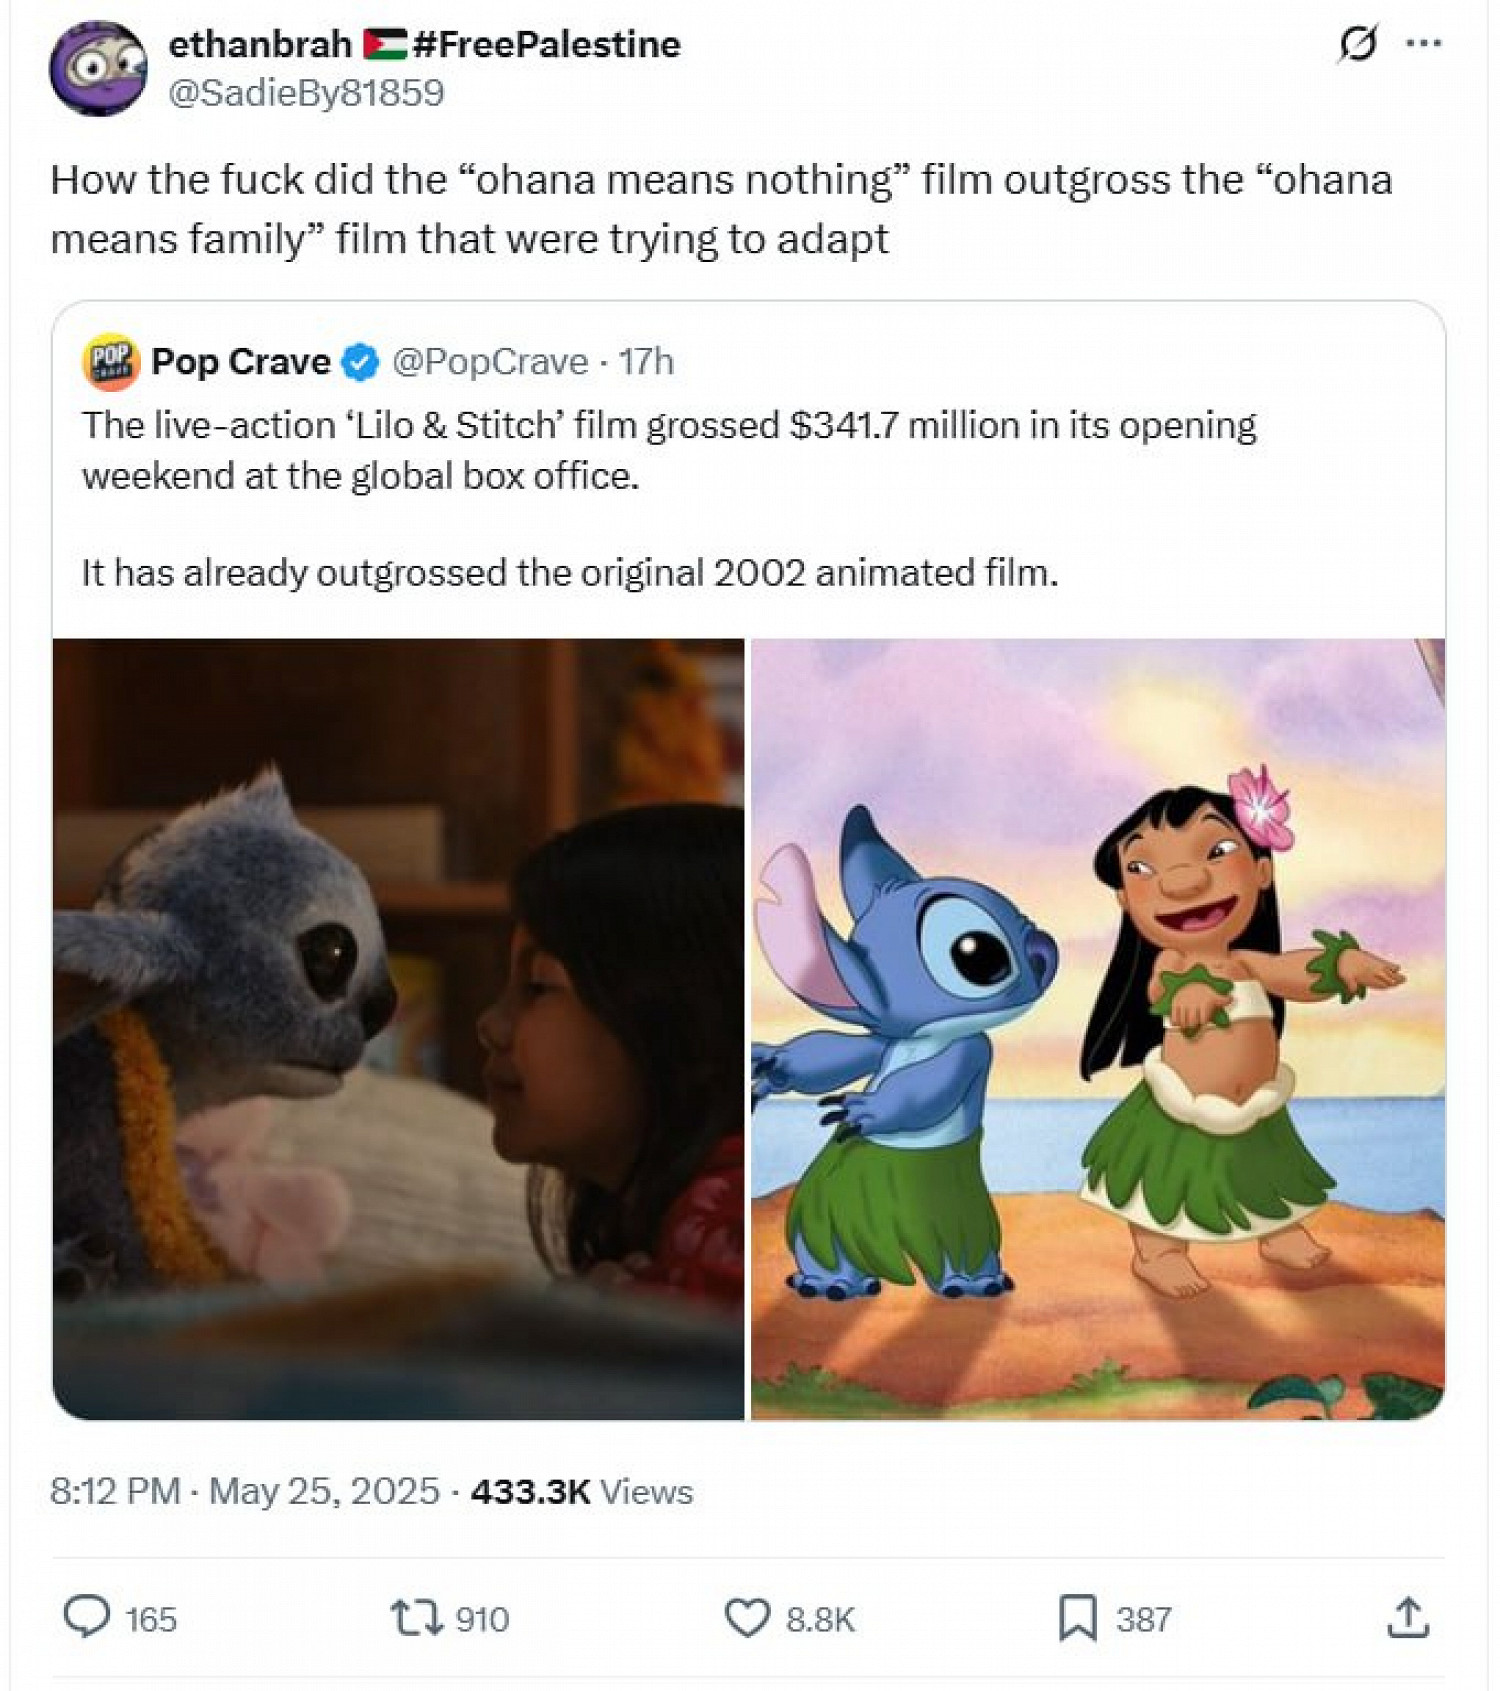Click the 433.3K Views counter
Viewport: 1500px width, 1691px height.
coord(582,1491)
